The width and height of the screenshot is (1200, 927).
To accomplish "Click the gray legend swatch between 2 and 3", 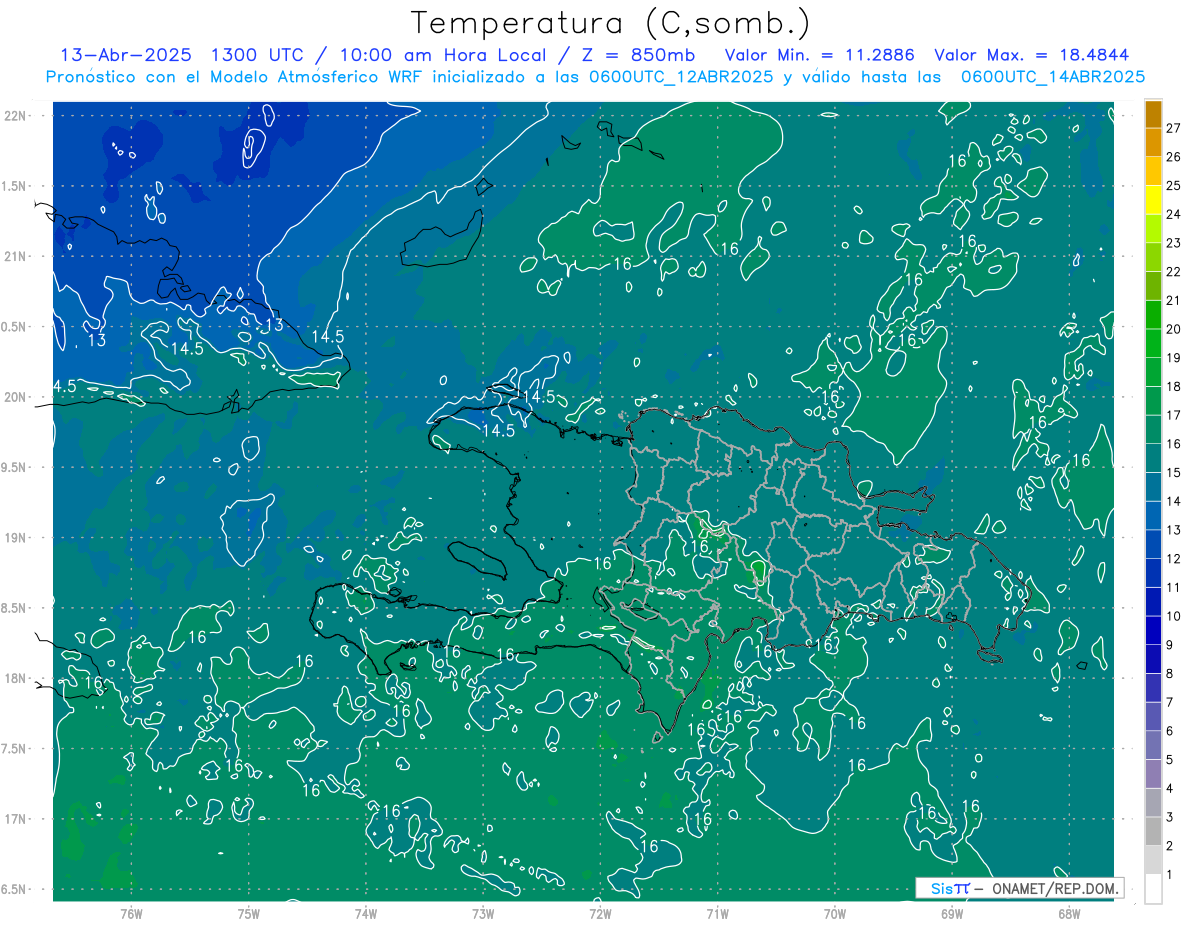I will 1153,832.
